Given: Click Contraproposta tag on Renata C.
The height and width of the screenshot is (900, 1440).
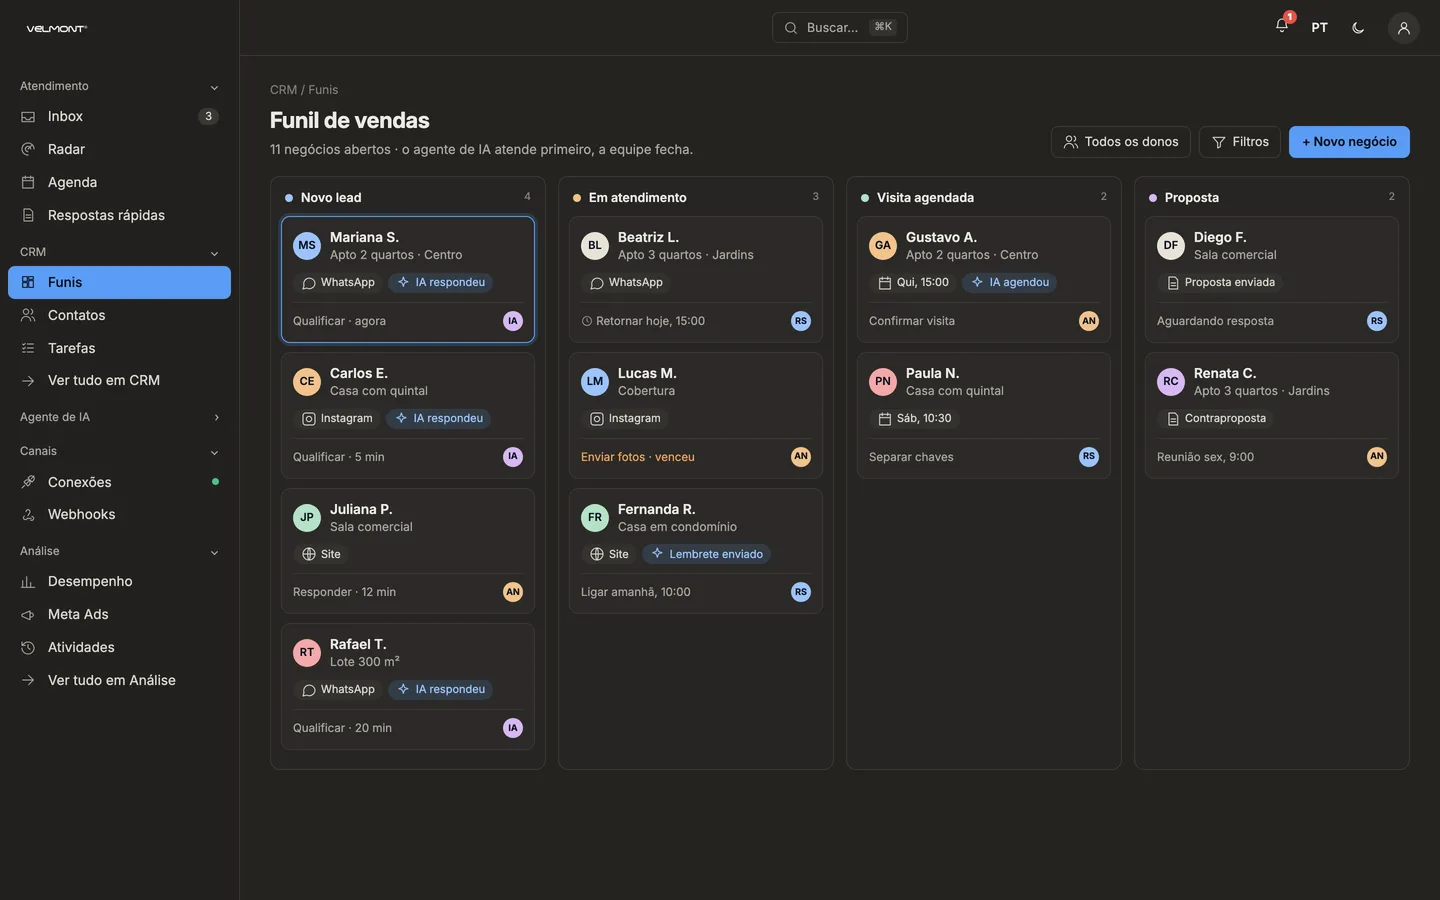Looking at the screenshot, I should [1216, 418].
